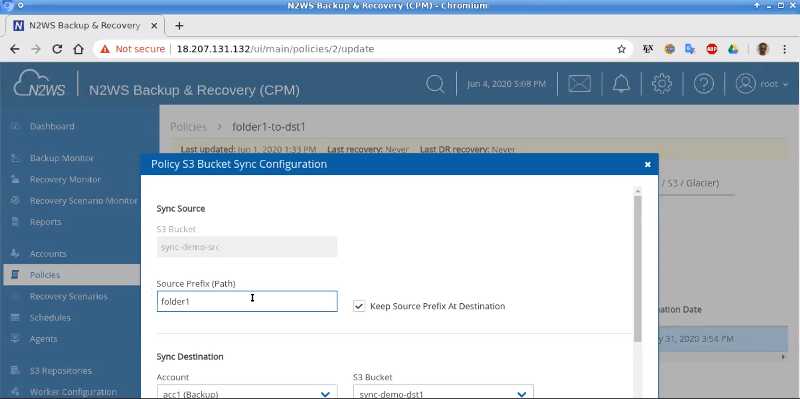Open S3 Repositories in sidebar
This screenshot has height=399, width=800.
pos(61,370)
